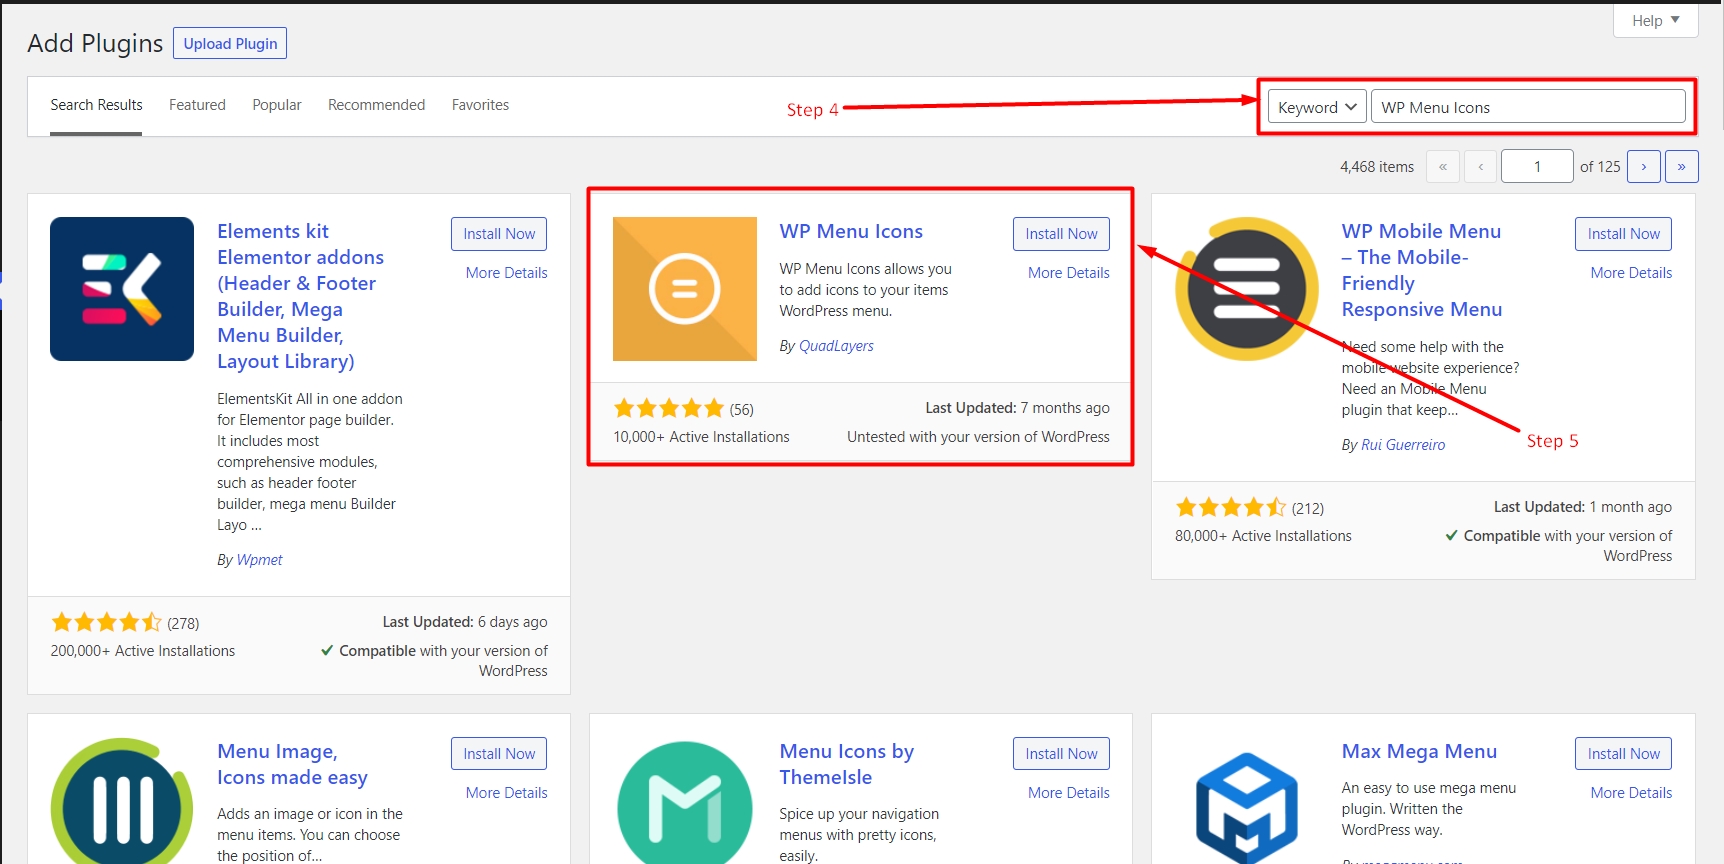This screenshot has height=864, width=1724.
Task: Install the ElementsKit Elementor addons plugin
Action: click(x=499, y=234)
